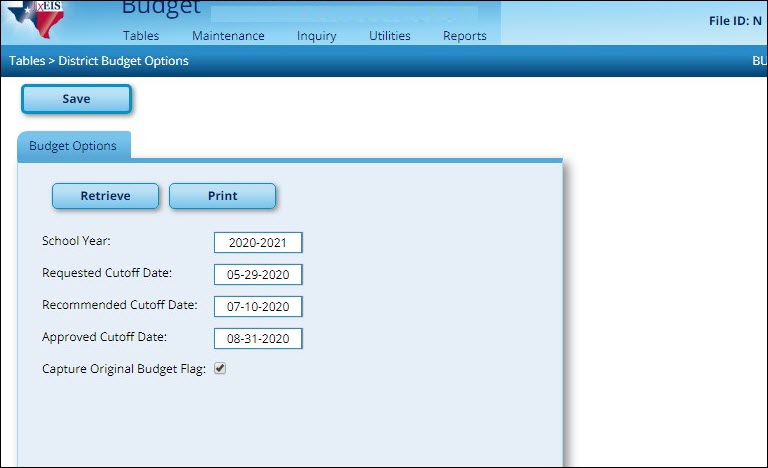Click the Retrieve button
Image resolution: width=768 pixels, height=468 pixels.
pyautogui.click(x=105, y=196)
